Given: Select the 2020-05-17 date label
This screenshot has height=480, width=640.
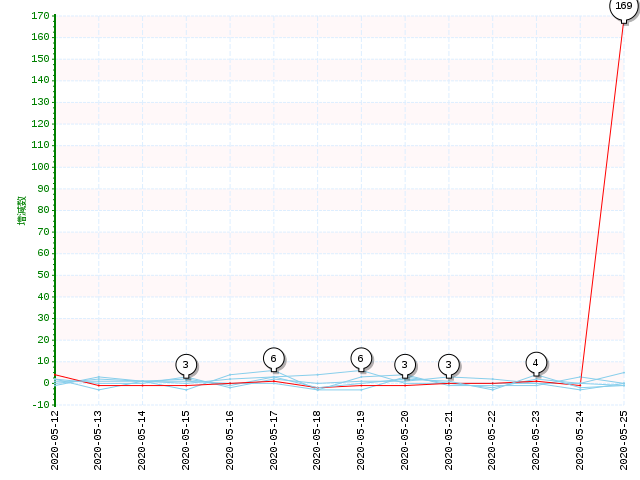Looking at the screenshot, I should pyautogui.click(x=274, y=440).
